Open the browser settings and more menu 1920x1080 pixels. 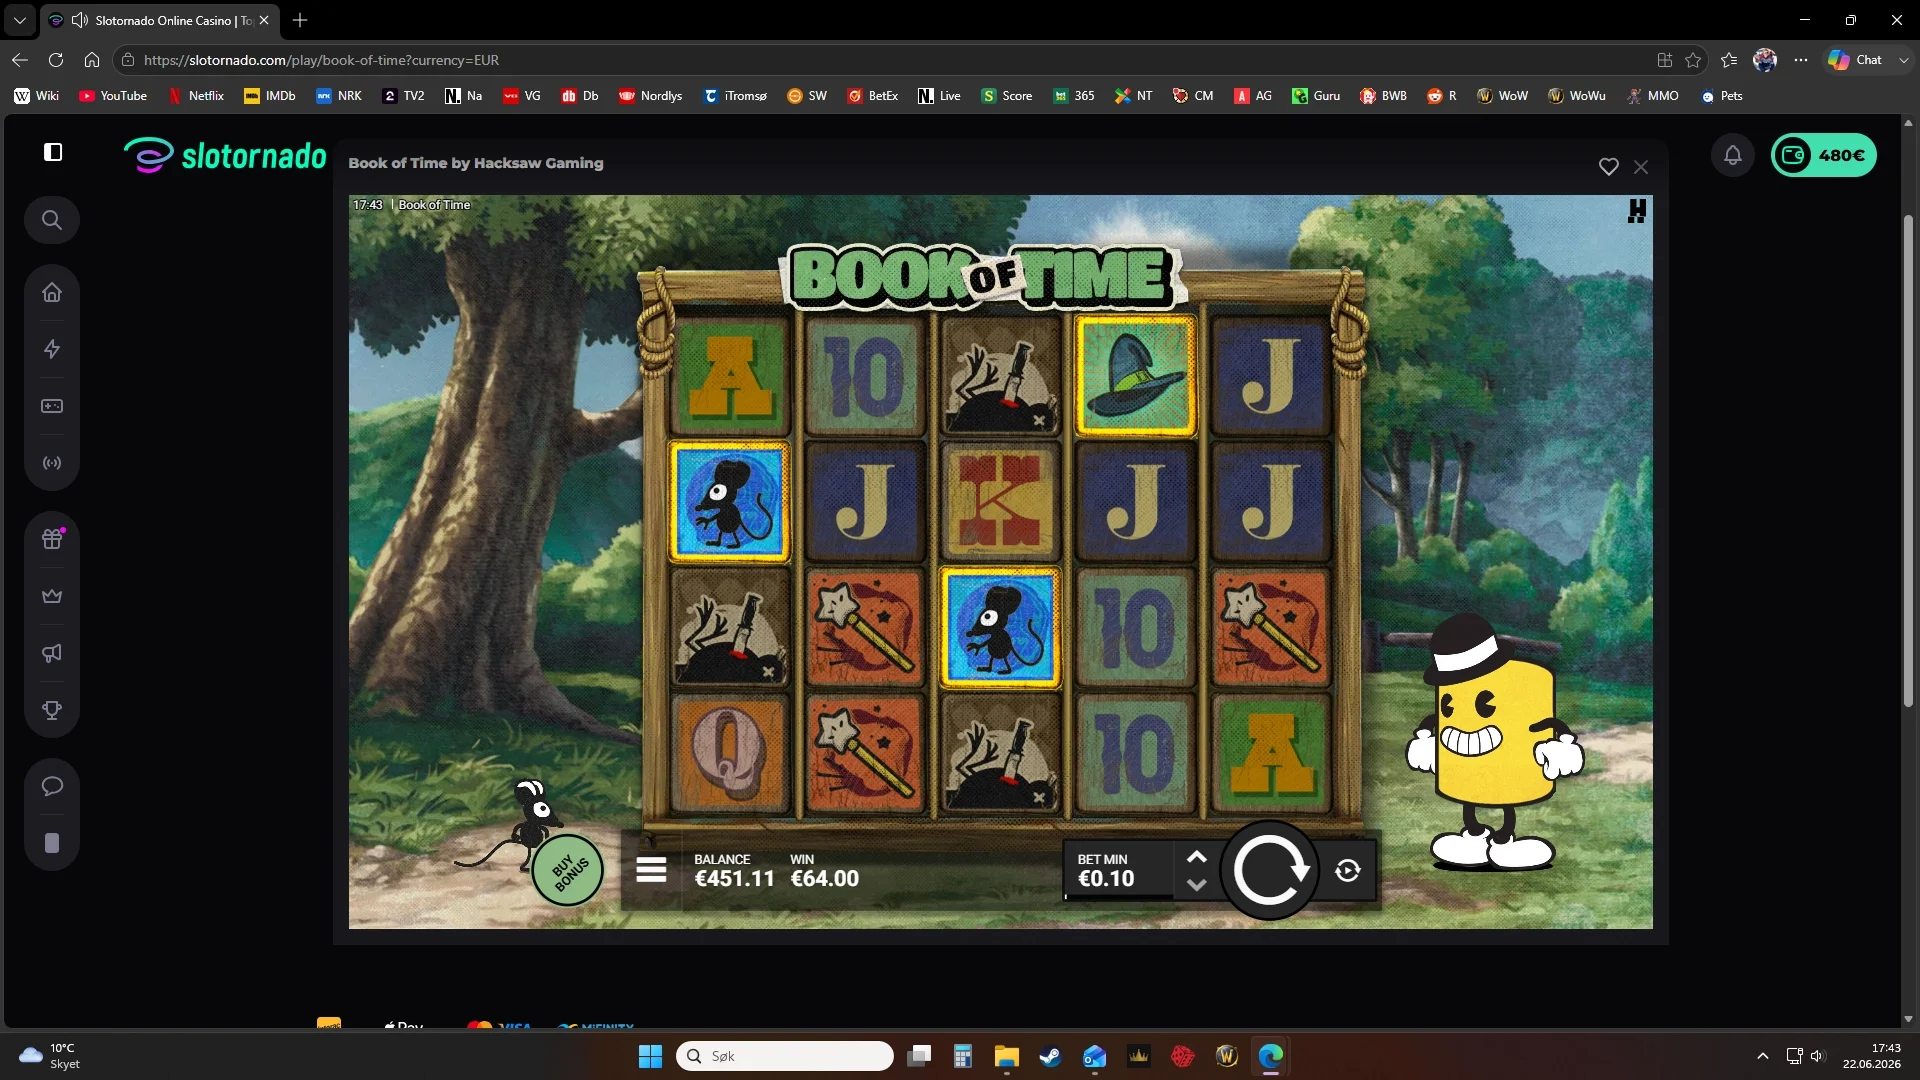(x=1801, y=60)
